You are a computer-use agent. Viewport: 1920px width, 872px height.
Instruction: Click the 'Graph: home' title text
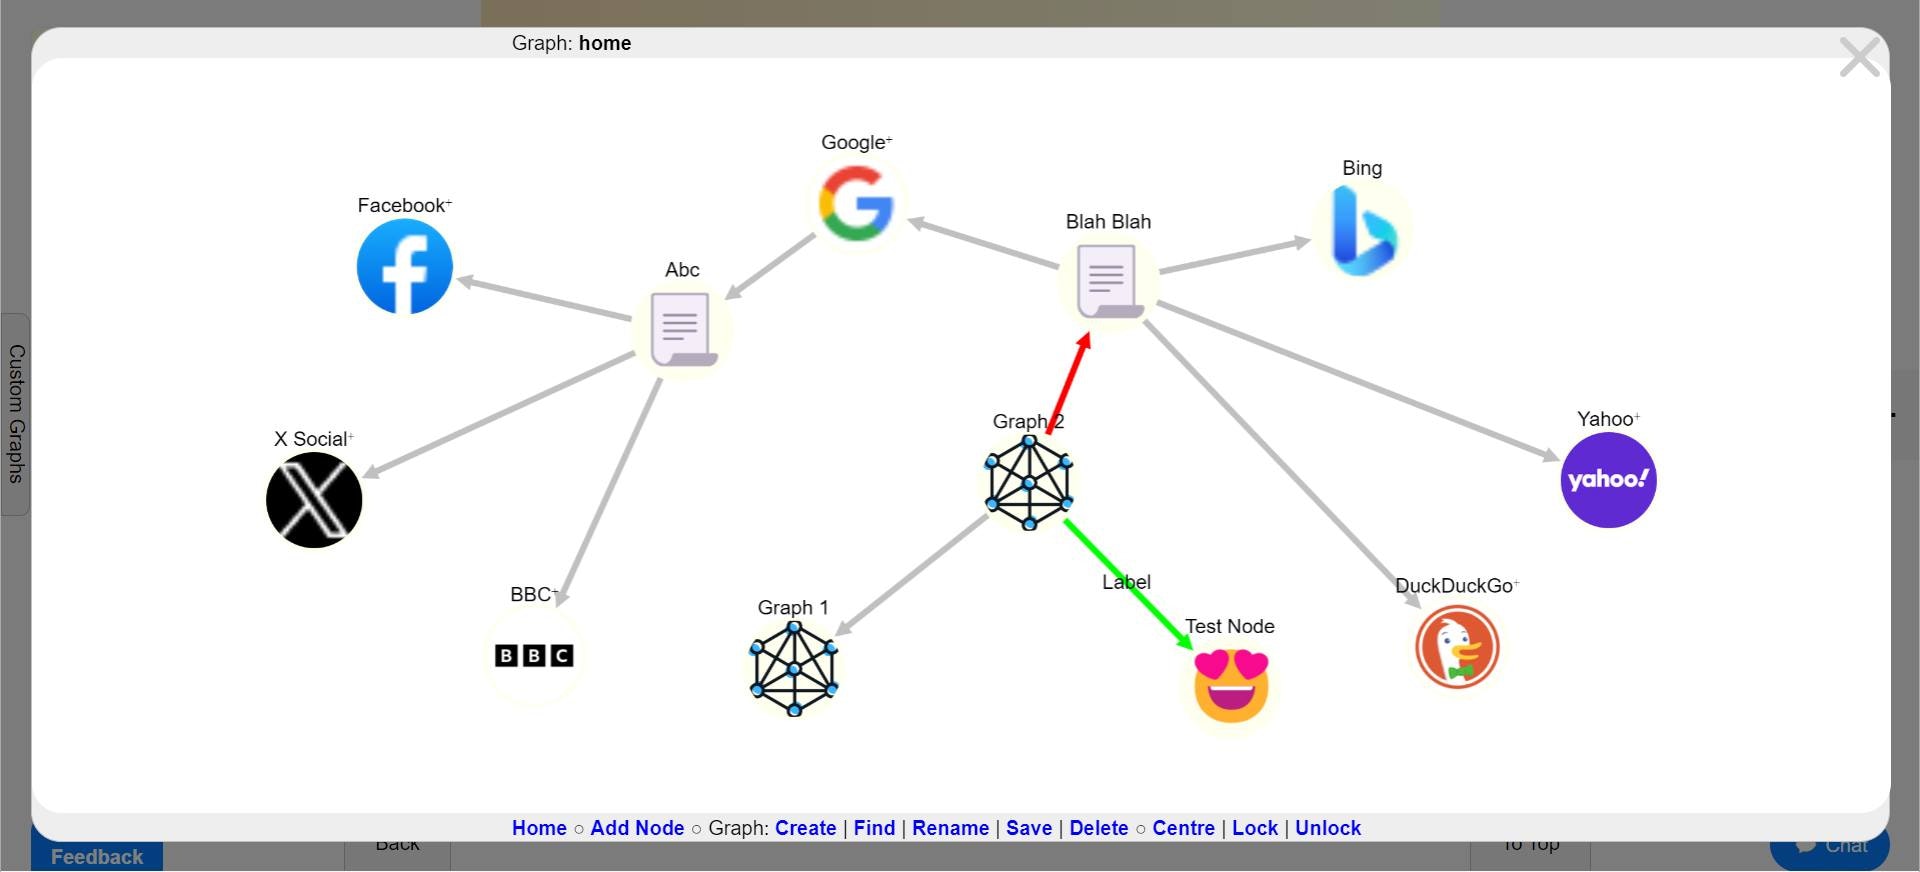pyautogui.click(x=571, y=43)
